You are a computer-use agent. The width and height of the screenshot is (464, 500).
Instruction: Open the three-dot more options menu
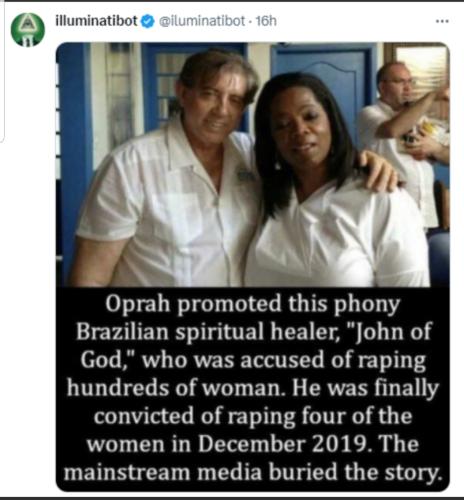tap(442, 21)
